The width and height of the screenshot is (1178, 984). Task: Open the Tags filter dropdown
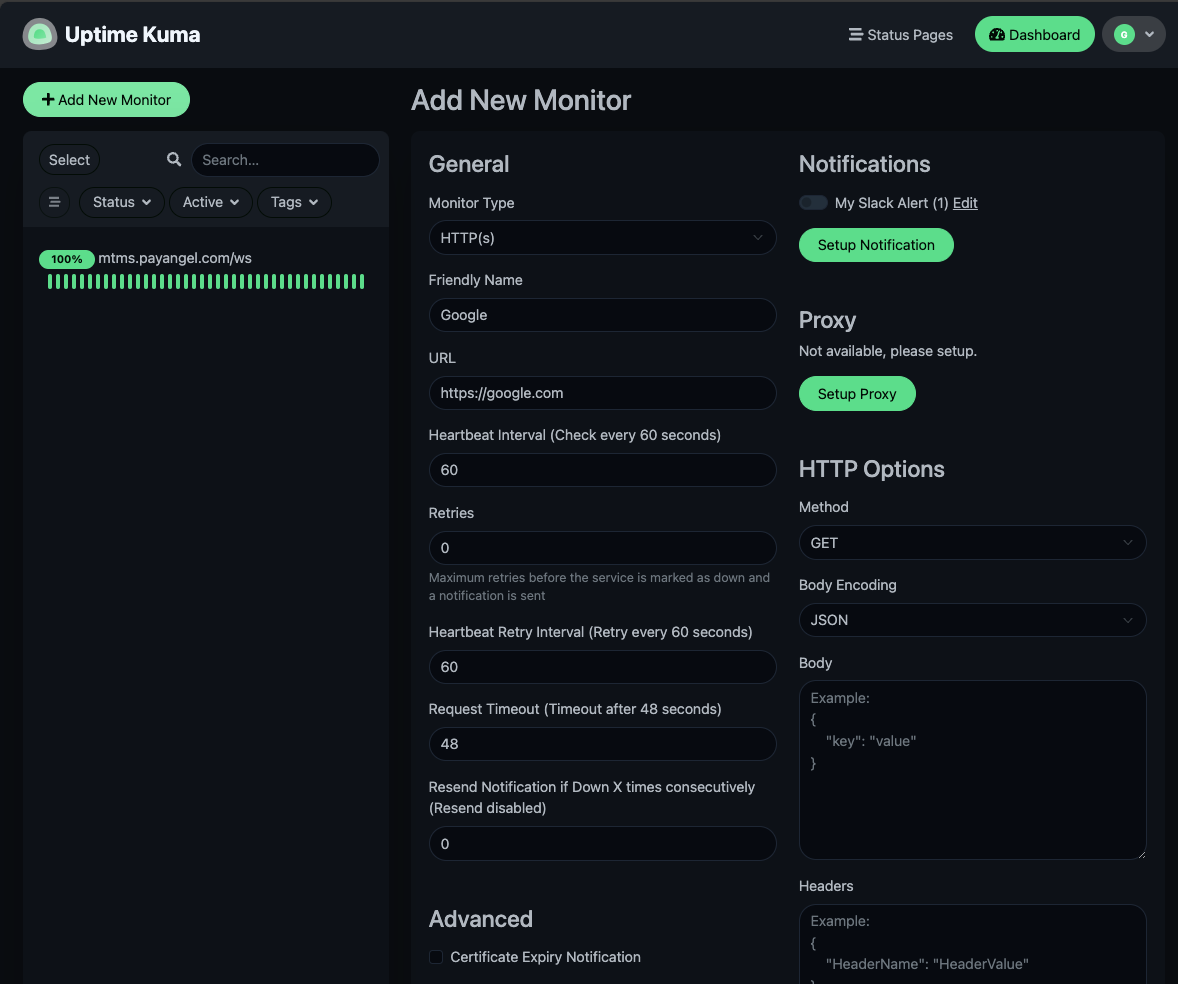[x=294, y=202]
